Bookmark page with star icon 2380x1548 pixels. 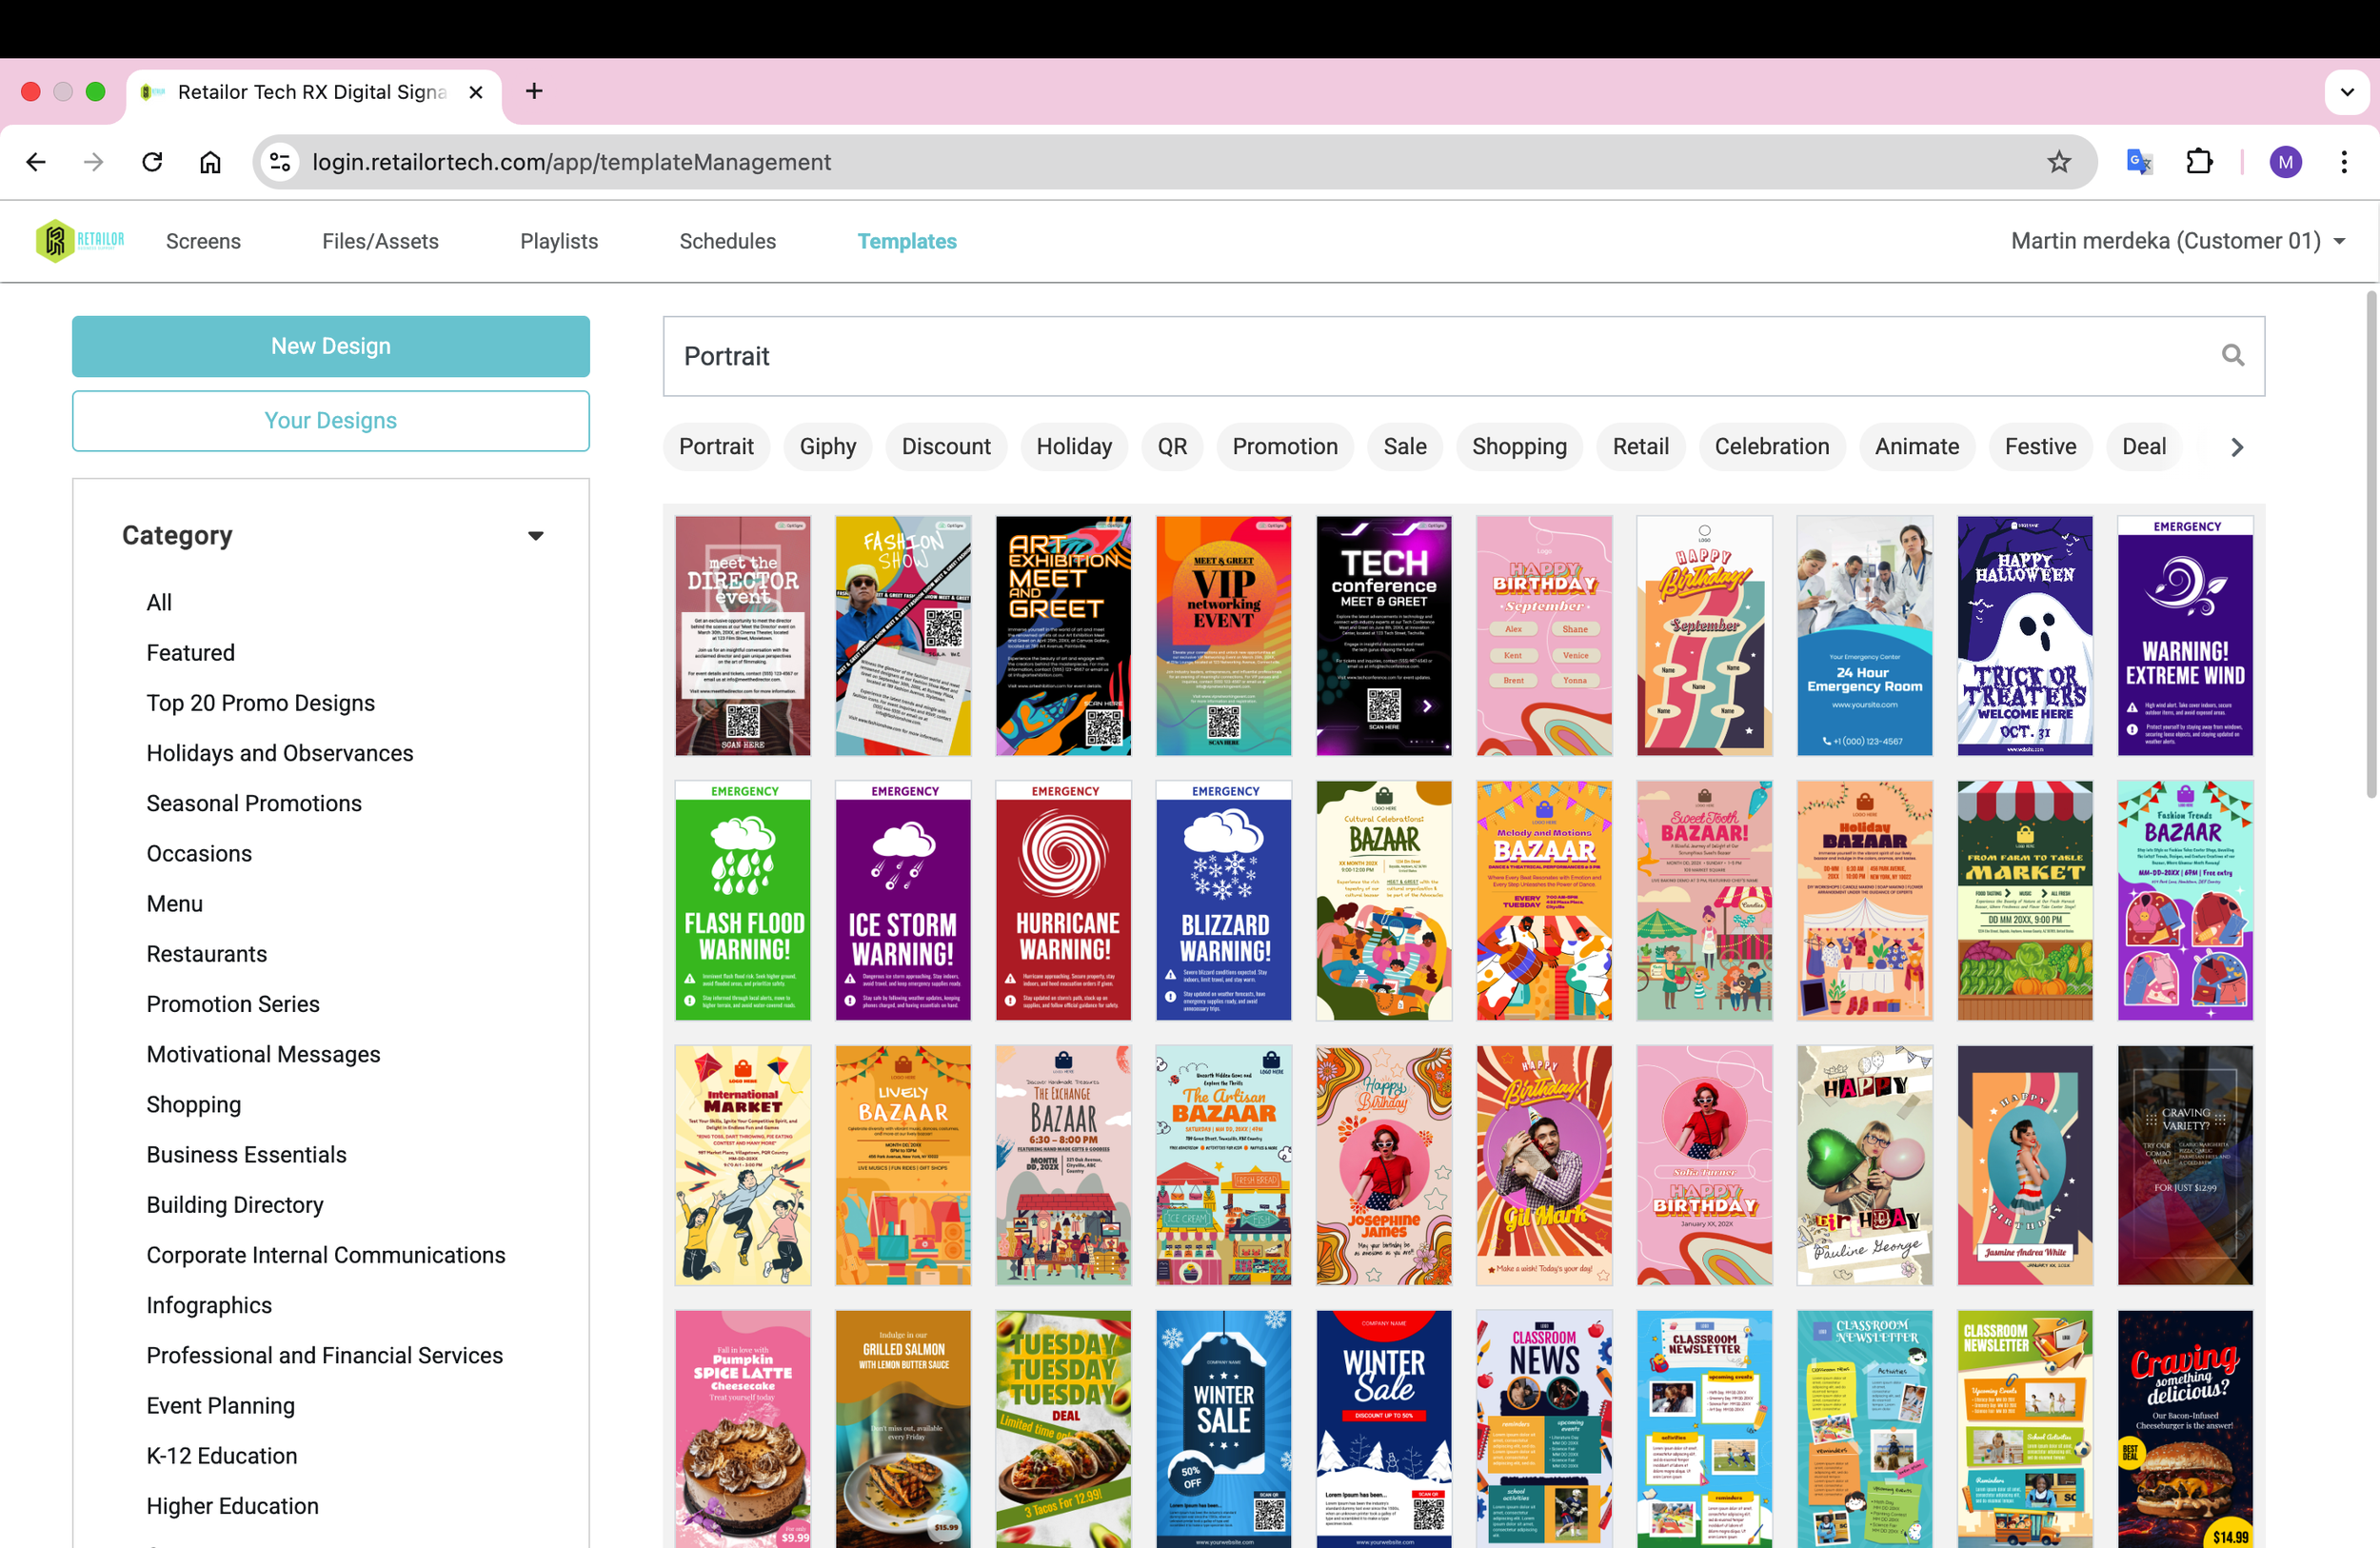(2058, 162)
